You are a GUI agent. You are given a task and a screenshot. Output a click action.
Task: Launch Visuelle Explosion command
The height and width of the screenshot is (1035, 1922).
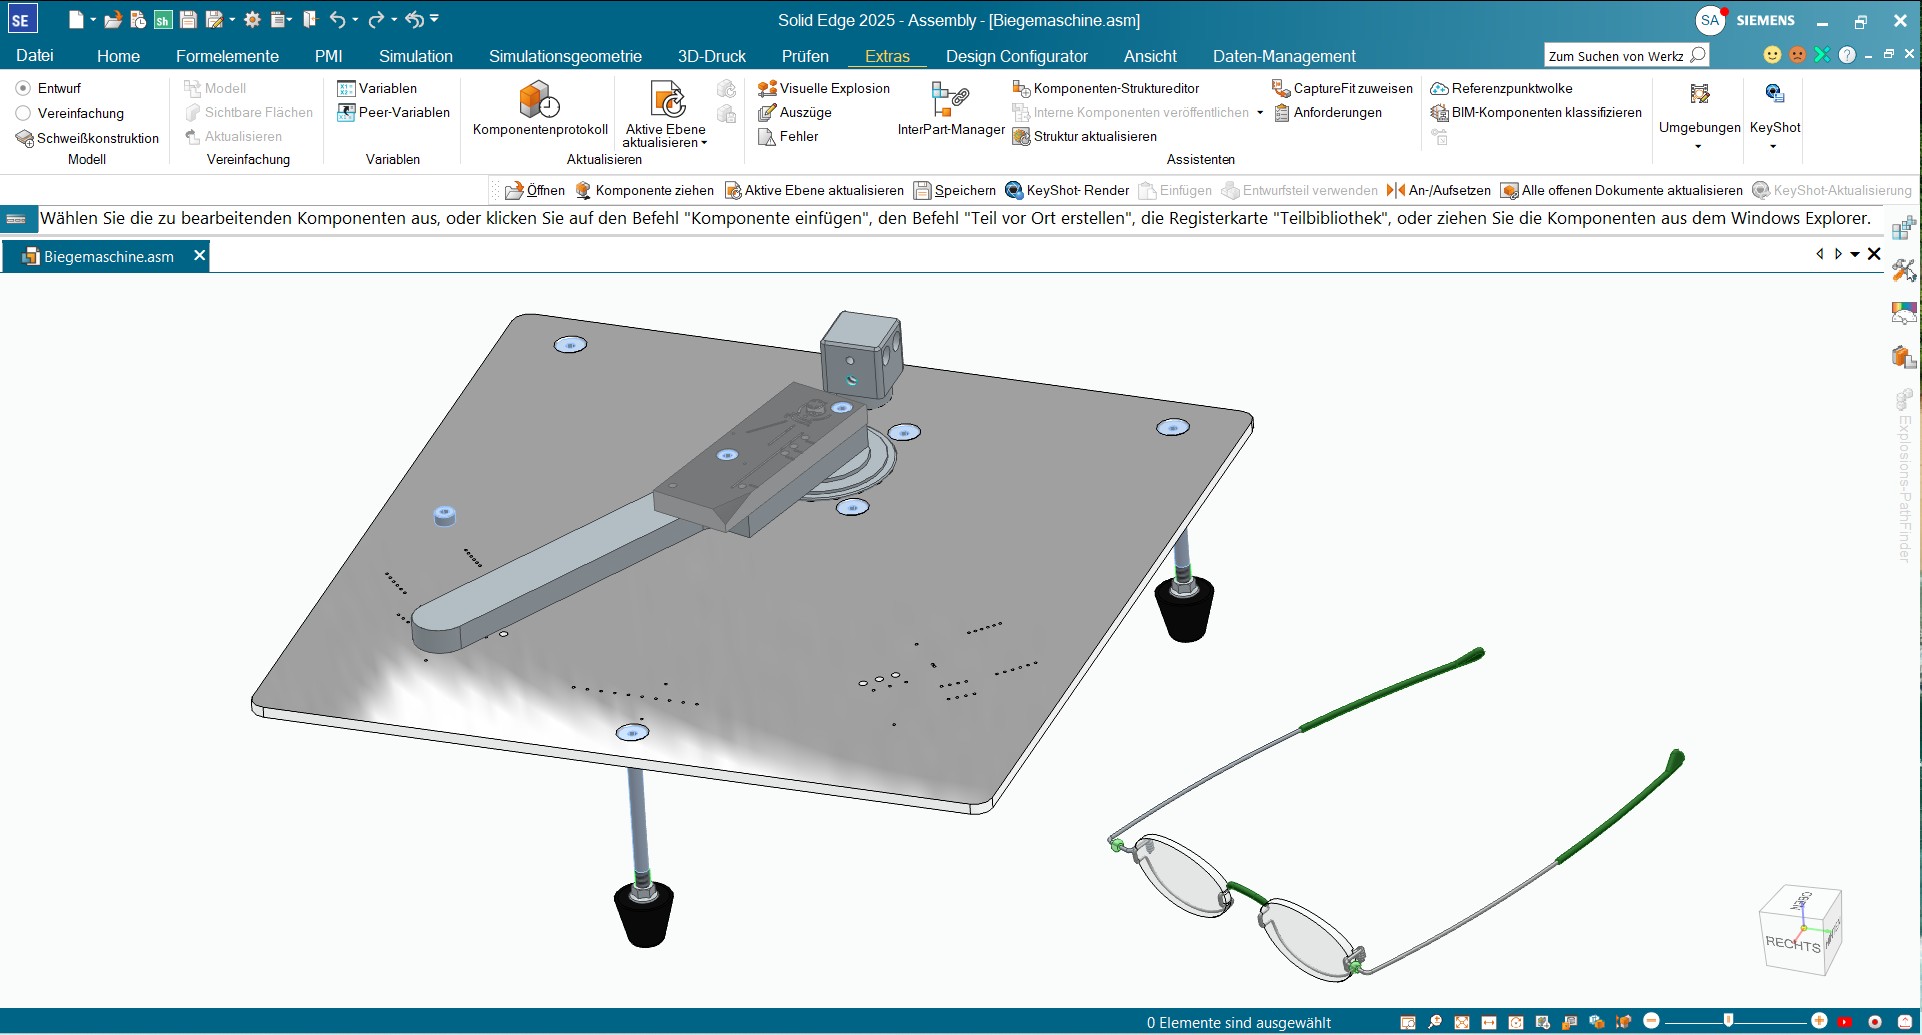[824, 88]
